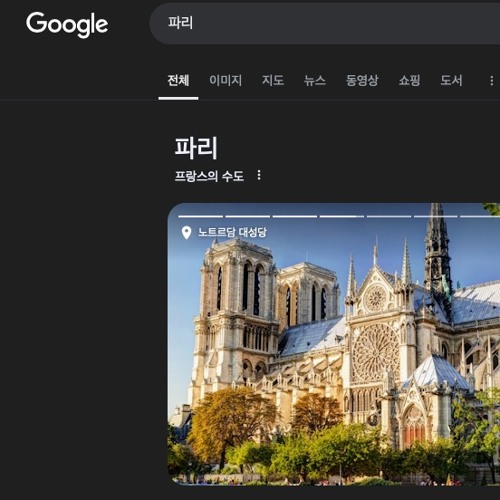The image size is (500, 500).
Task: Open the 지도 tab
Action: (x=273, y=80)
